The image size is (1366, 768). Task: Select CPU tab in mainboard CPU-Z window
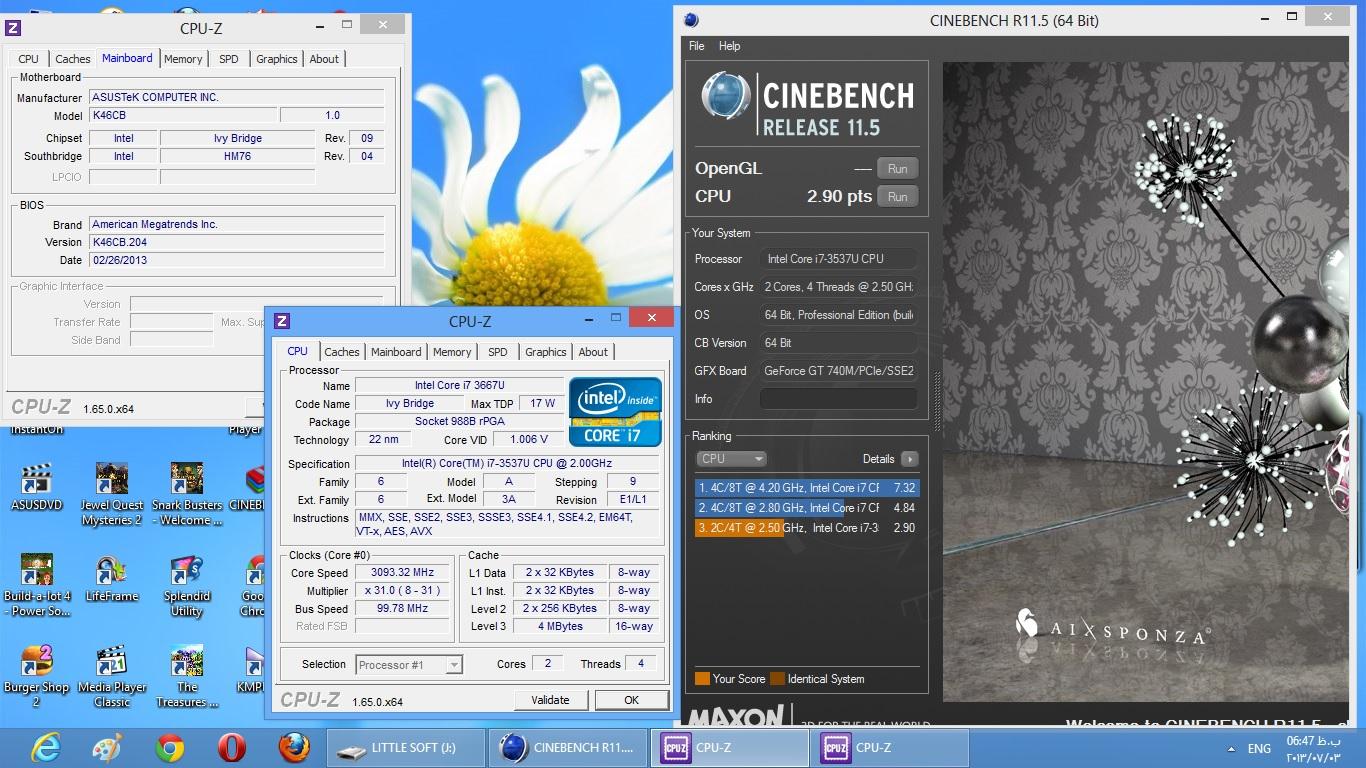pyautogui.click(x=29, y=59)
